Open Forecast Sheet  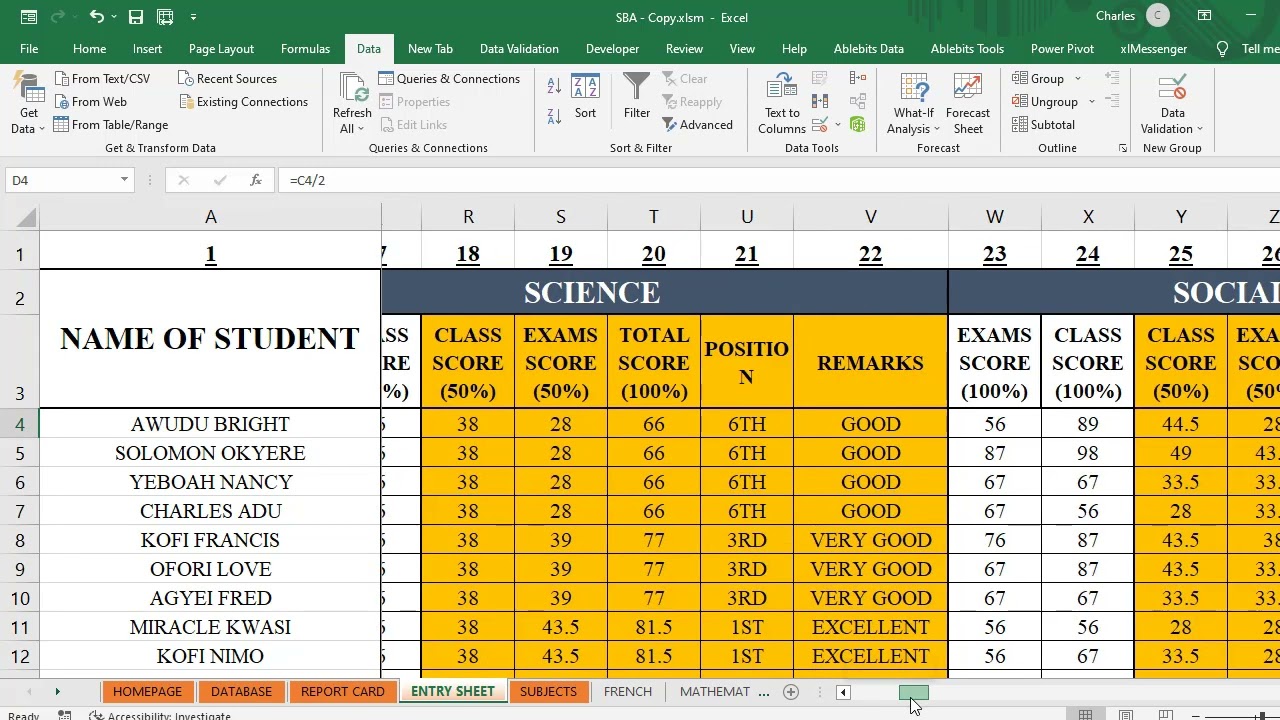[968, 104]
